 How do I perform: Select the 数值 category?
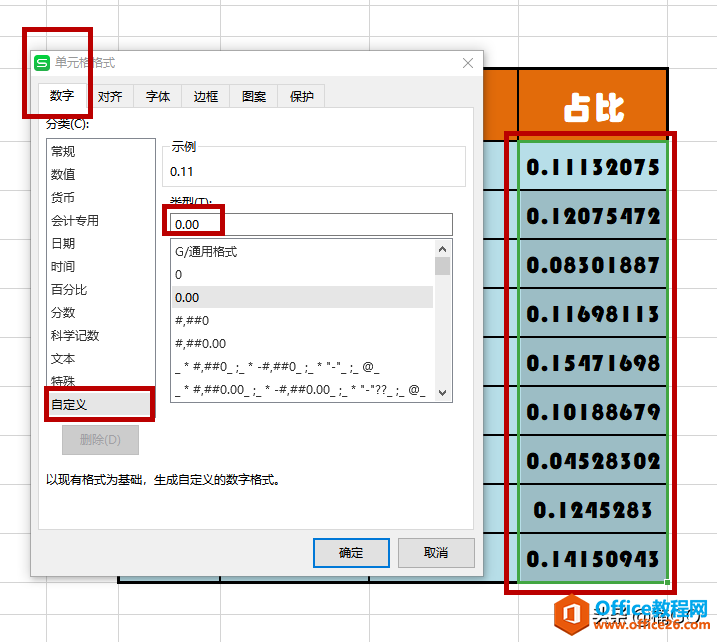(101, 174)
